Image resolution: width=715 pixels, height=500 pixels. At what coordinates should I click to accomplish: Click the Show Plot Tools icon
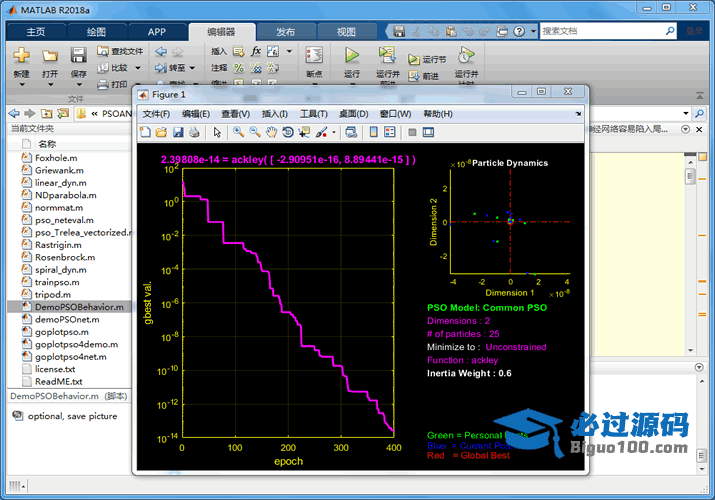coord(429,132)
